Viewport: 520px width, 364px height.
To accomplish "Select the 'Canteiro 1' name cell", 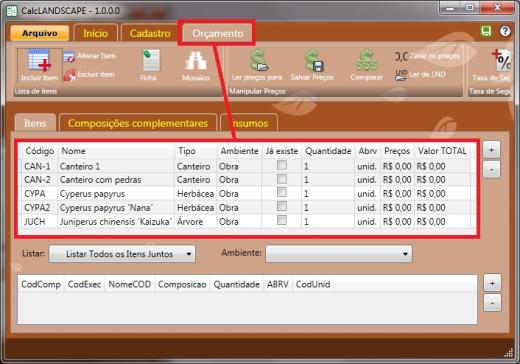I will click(116, 166).
